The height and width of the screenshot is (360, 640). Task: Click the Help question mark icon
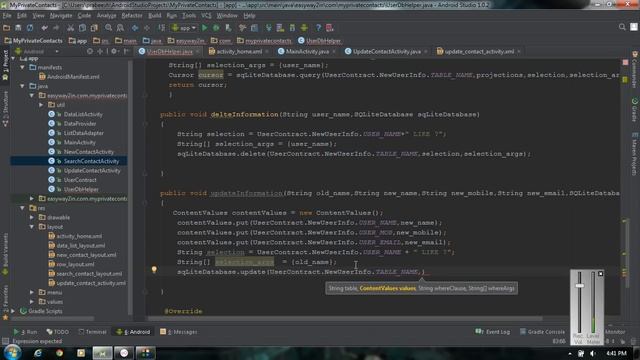point(318,28)
